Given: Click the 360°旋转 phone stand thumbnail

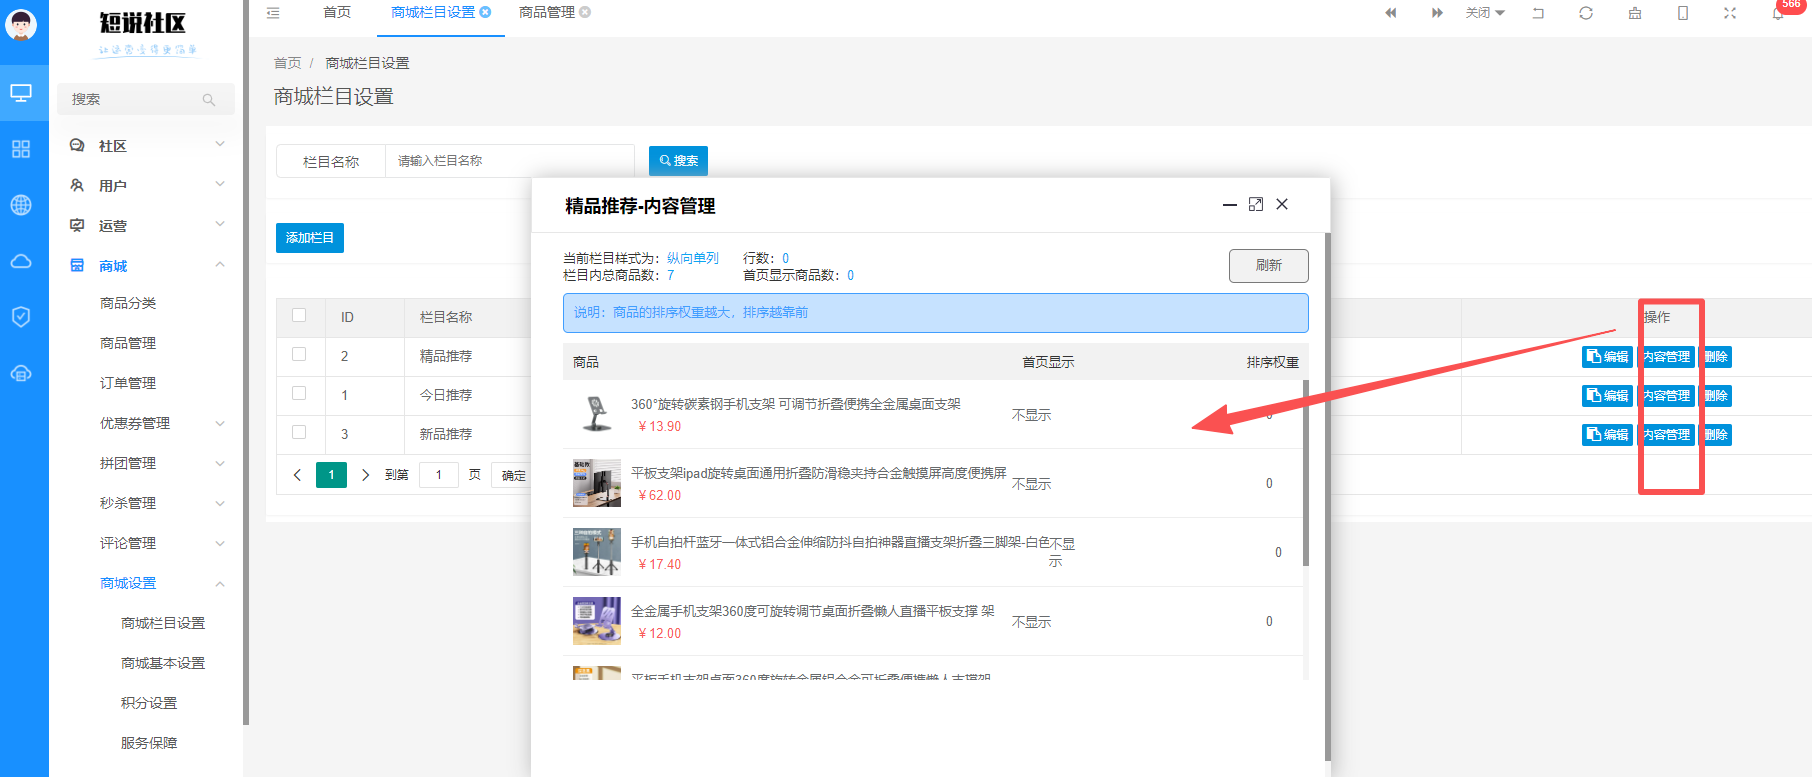Looking at the screenshot, I should pos(597,414).
